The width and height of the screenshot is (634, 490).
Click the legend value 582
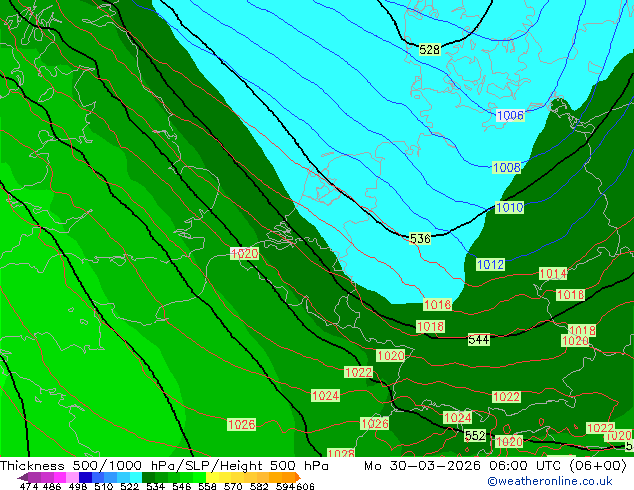coord(259,486)
